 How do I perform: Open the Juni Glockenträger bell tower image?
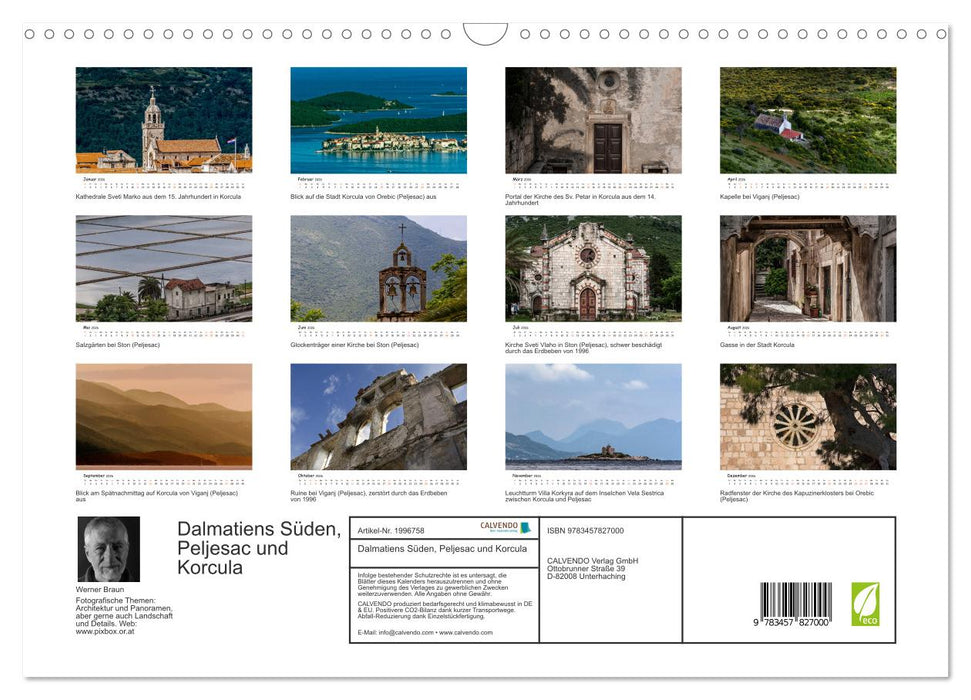(377, 268)
